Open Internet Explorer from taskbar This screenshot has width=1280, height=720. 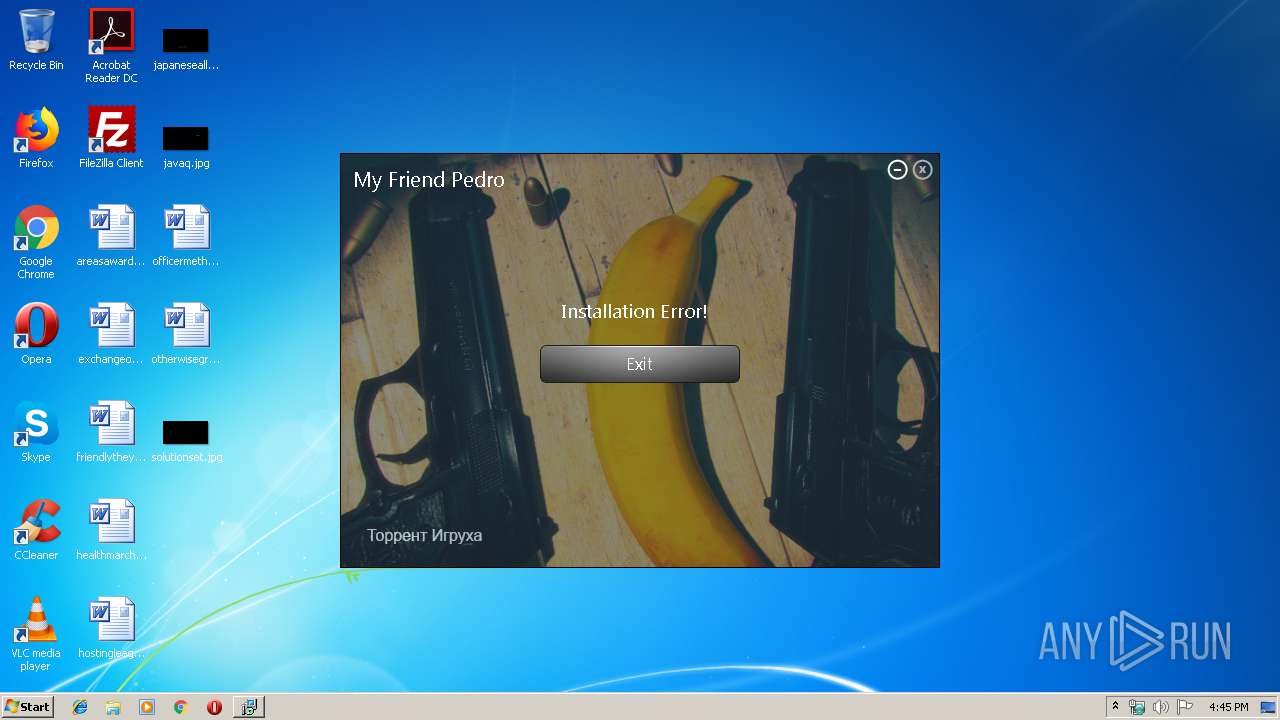tap(80, 707)
